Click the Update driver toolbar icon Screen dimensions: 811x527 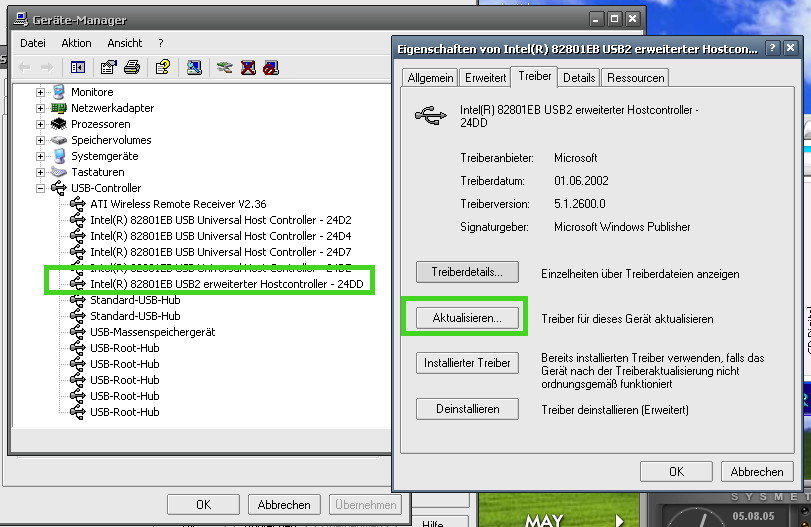(x=224, y=67)
